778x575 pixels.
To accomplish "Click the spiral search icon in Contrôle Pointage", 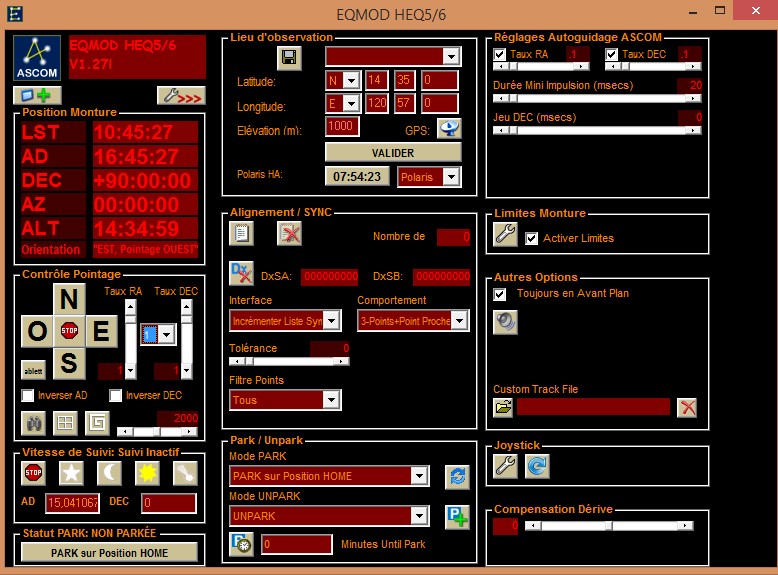I will [97, 423].
